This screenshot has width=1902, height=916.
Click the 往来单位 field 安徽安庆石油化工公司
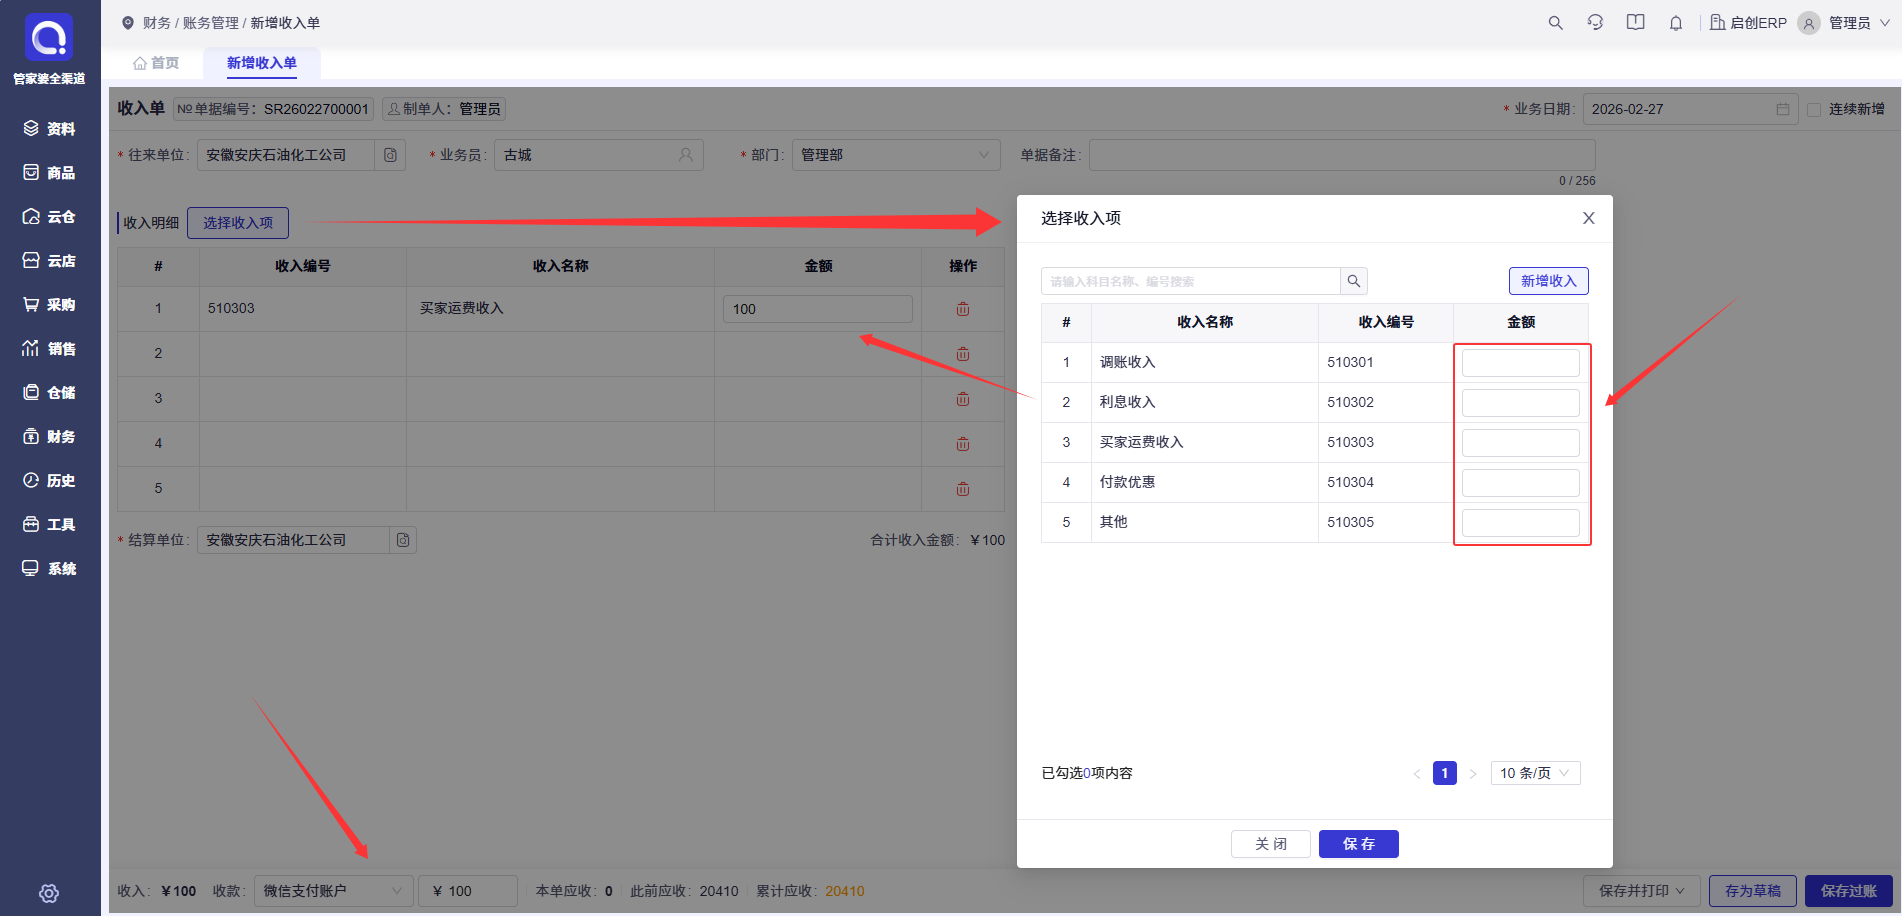click(x=286, y=155)
